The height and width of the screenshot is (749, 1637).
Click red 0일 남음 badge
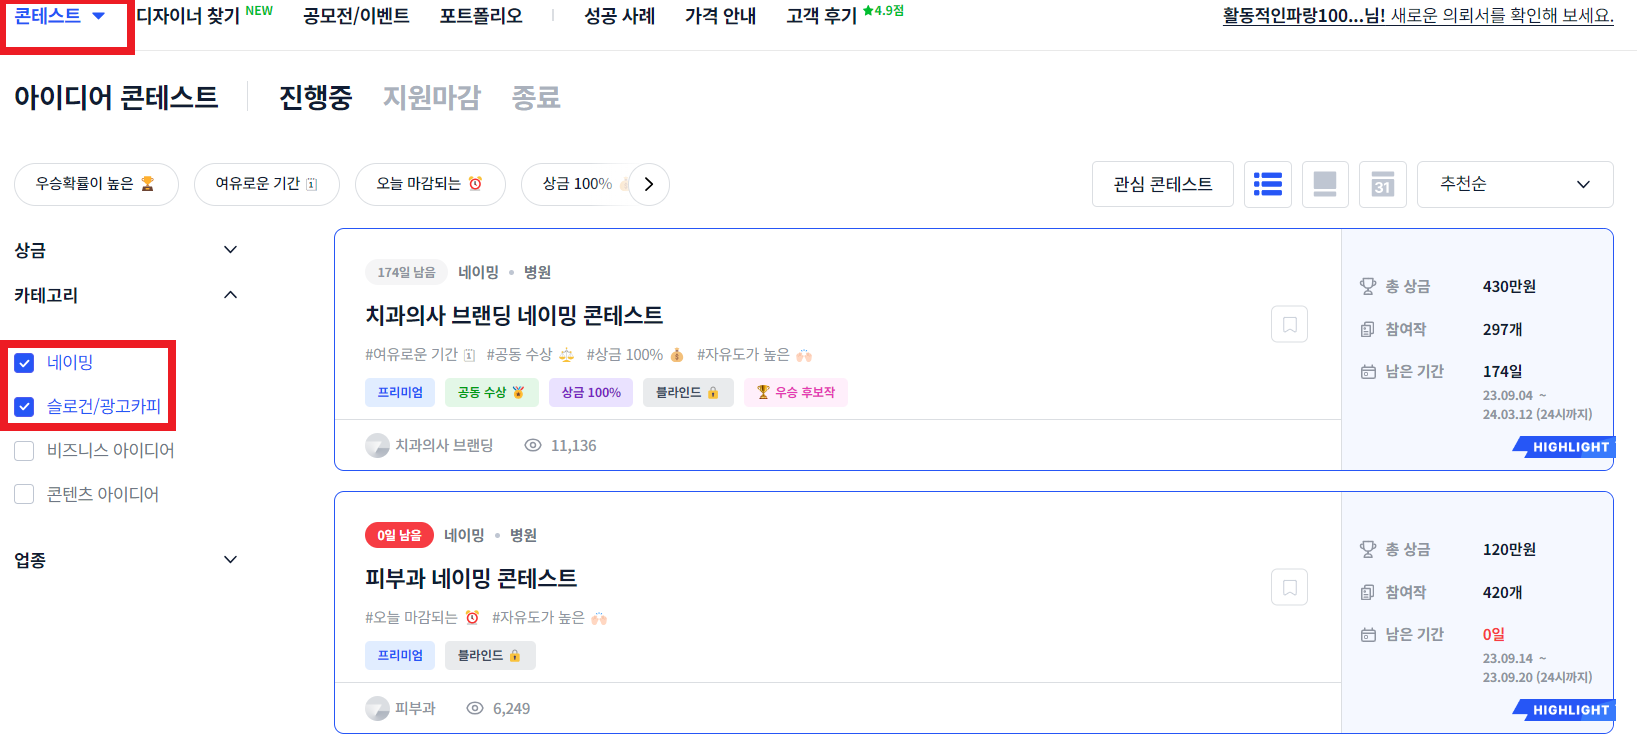(x=399, y=535)
